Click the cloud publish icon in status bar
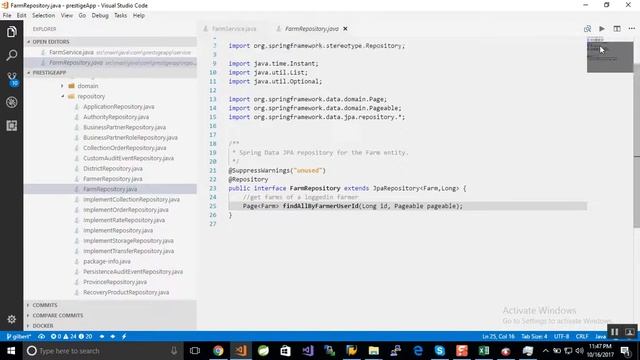This screenshot has height=360, width=640. pyautogui.click(x=41, y=337)
